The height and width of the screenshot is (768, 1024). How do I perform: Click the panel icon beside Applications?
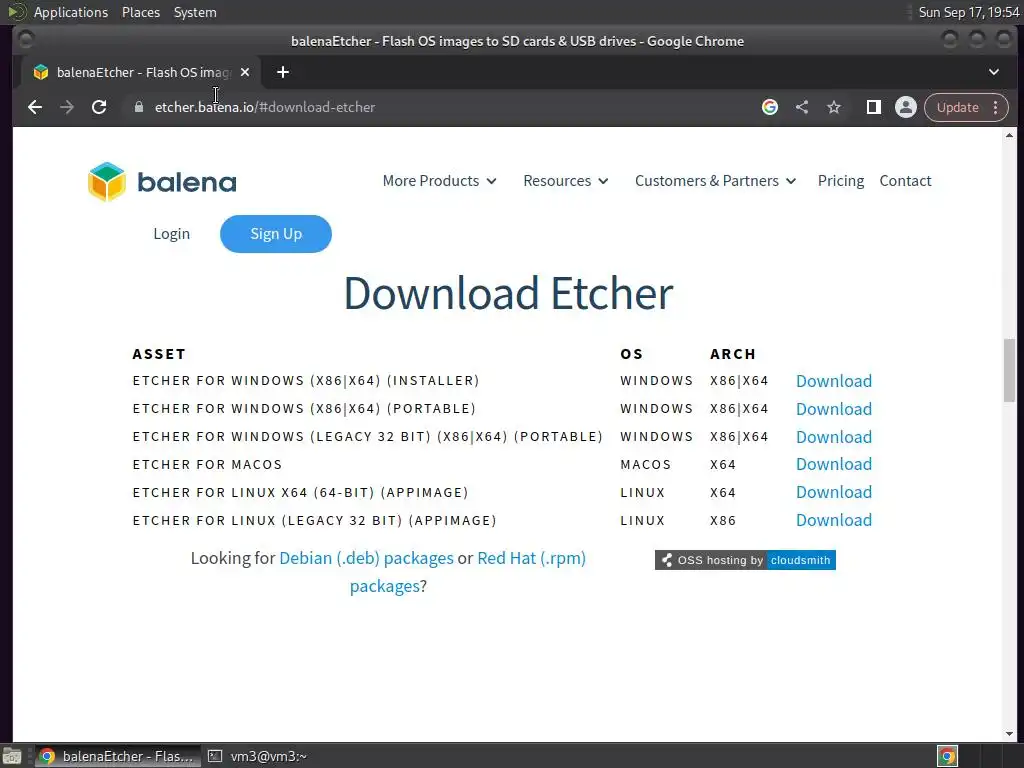click(17, 12)
